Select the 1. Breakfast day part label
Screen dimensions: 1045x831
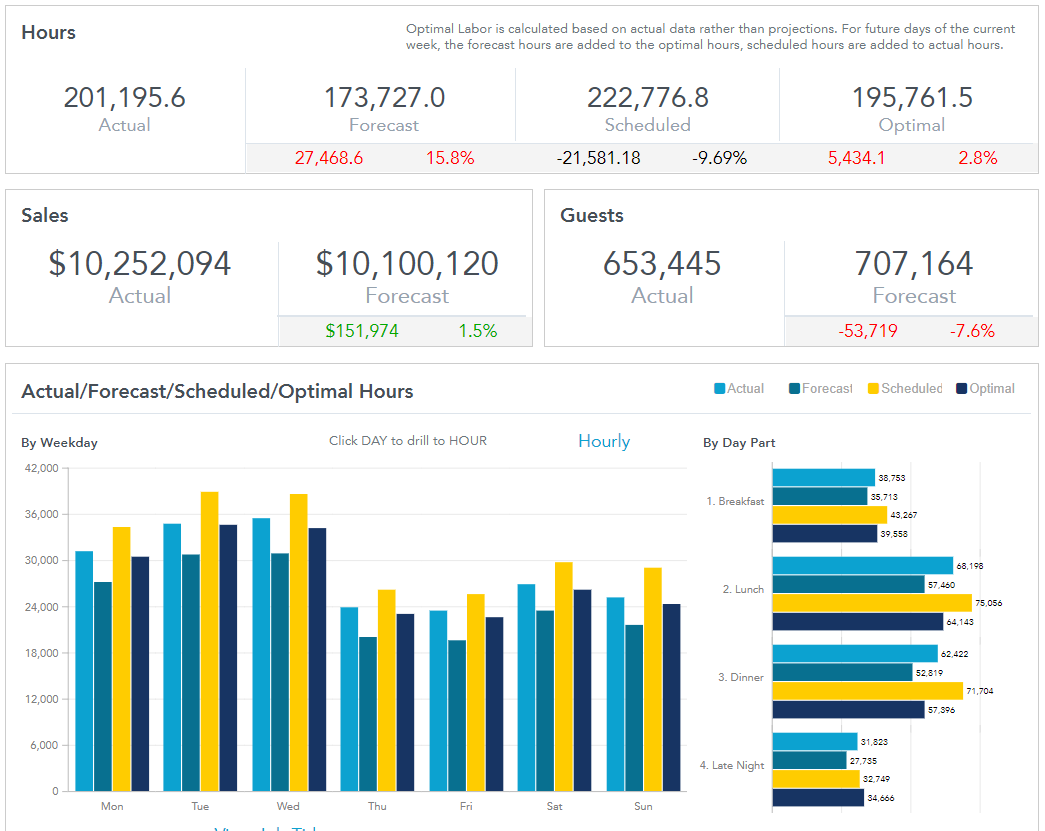735,501
